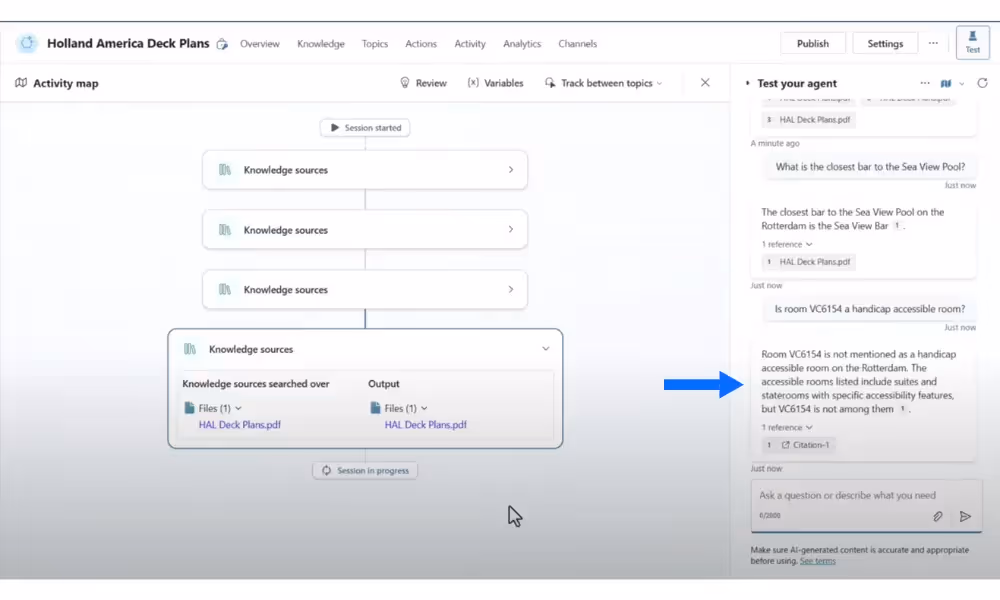
Task: Open the Variables panel
Action: pyautogui.click(x=496, y=83)
